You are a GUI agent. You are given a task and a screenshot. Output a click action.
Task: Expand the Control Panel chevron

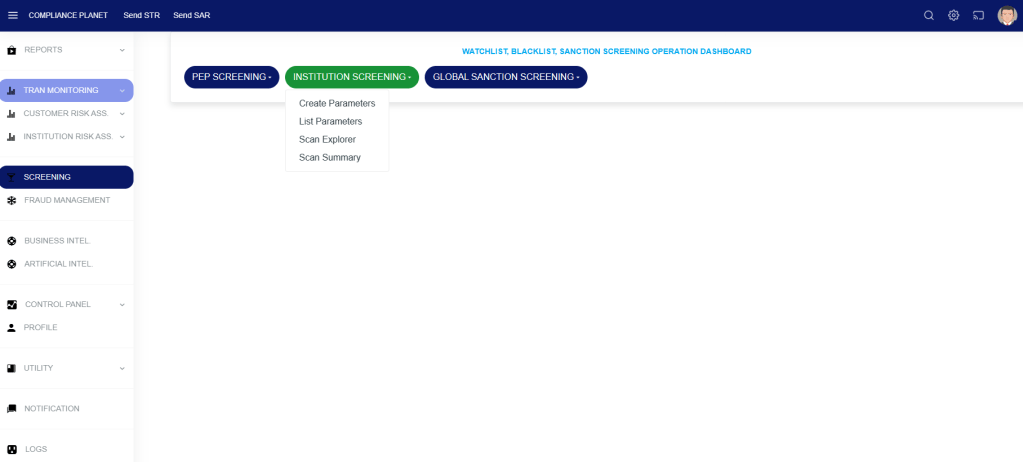pyautogui.click(x=122, y=305)
